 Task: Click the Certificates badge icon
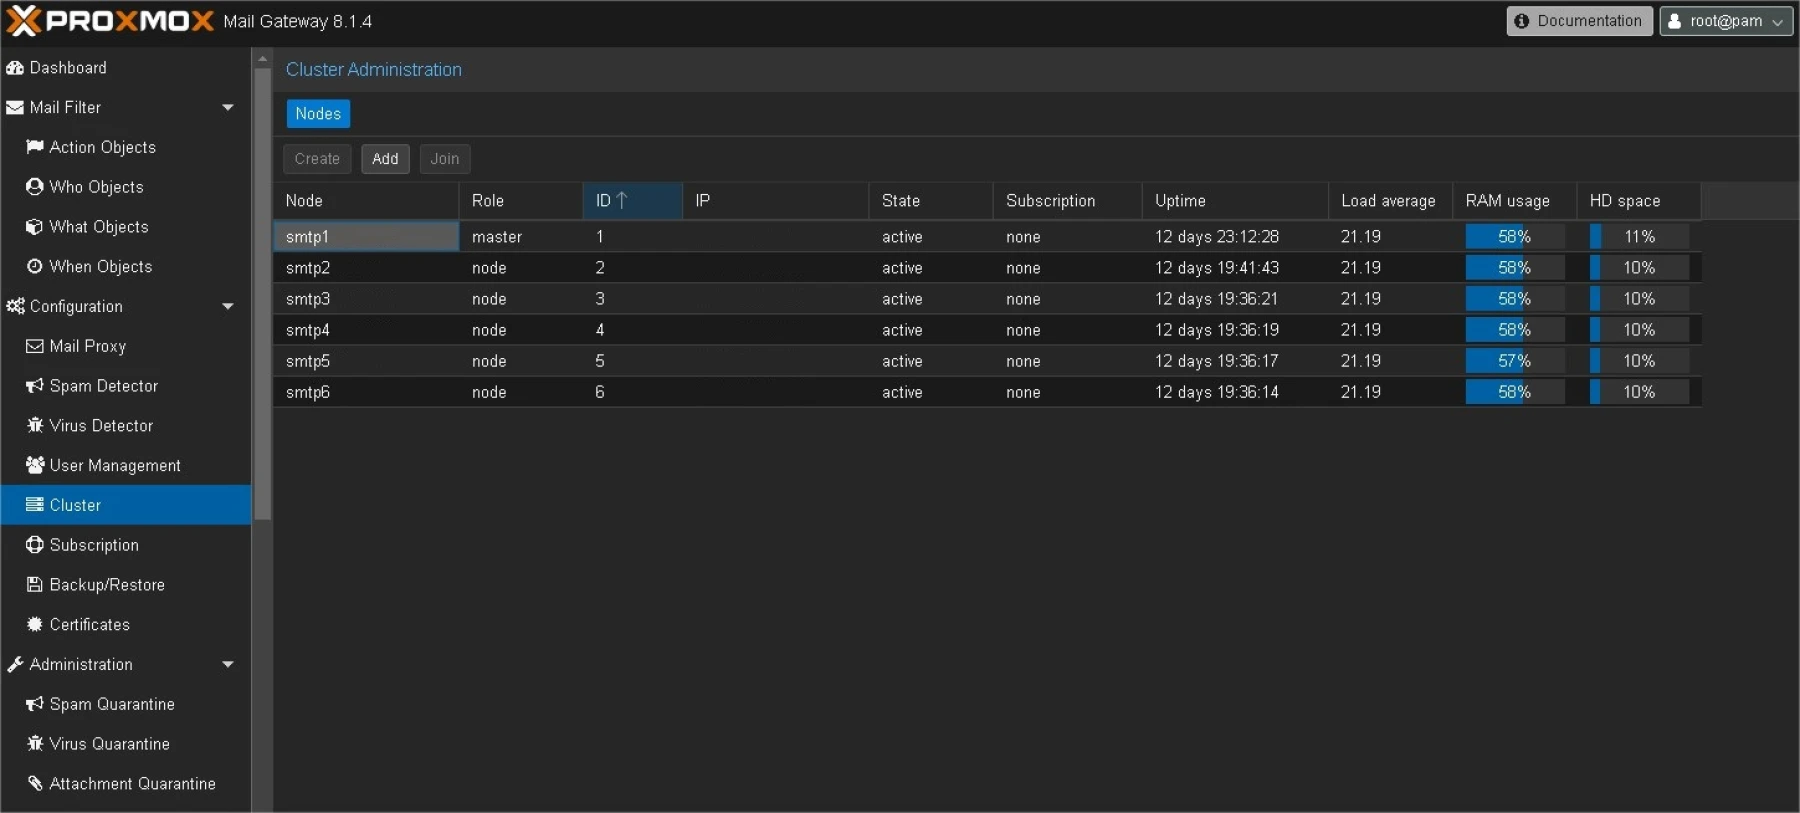(x=35, y=625)
